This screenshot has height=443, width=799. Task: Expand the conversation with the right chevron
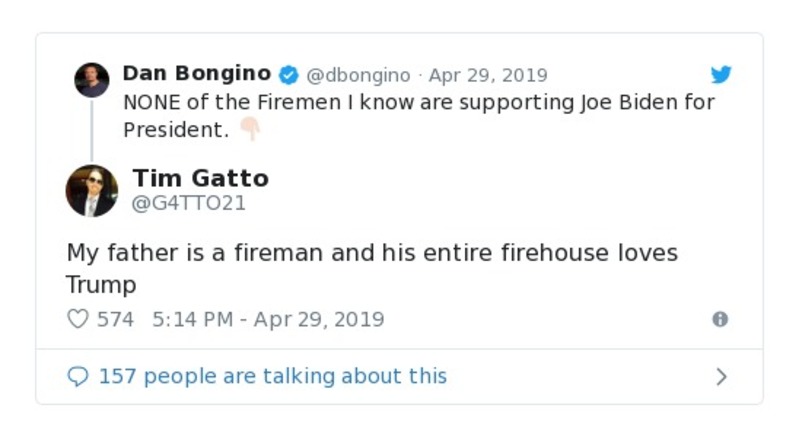[x=721, y=377]
